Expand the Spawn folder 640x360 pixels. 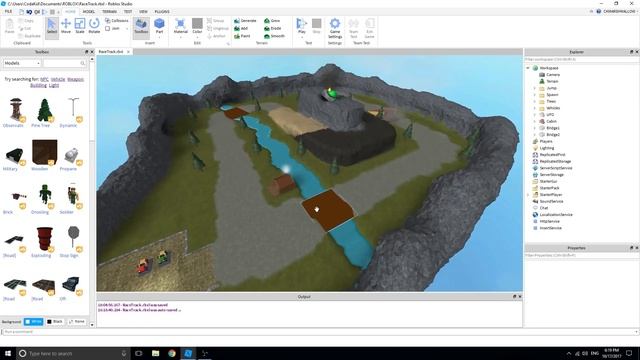click(535, 95)
